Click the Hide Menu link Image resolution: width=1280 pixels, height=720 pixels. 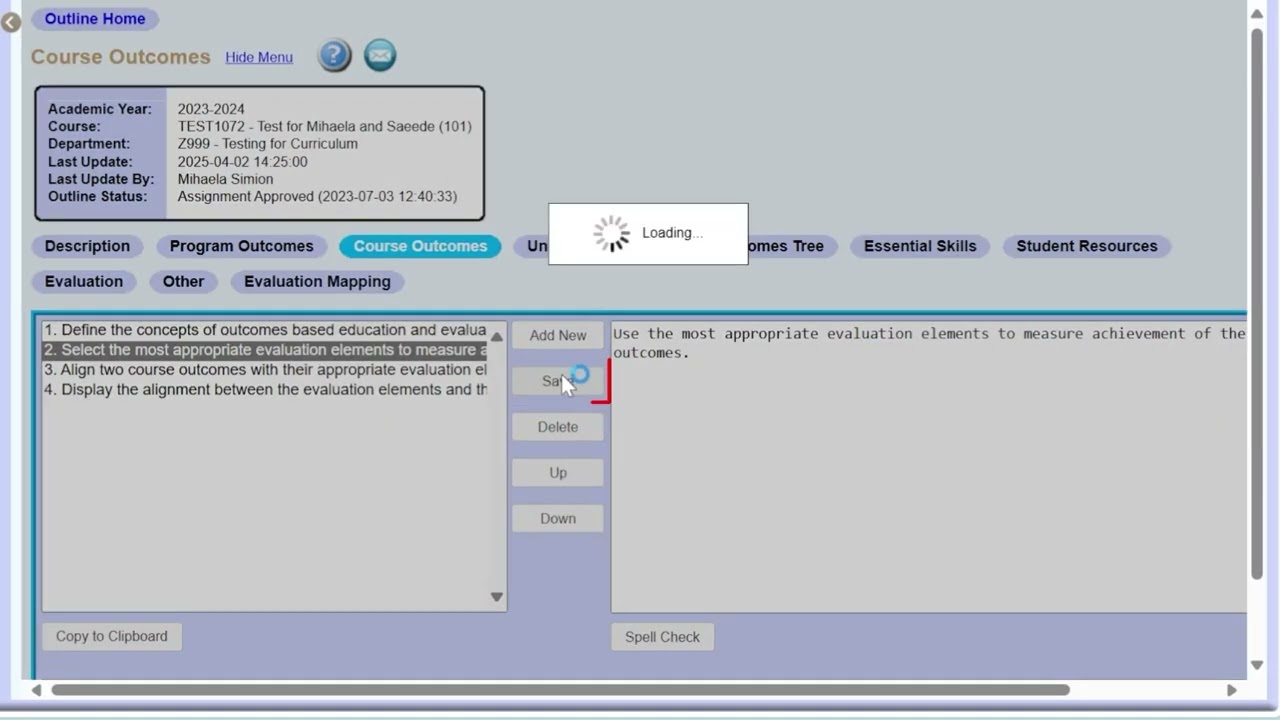[x=259, y=57]
